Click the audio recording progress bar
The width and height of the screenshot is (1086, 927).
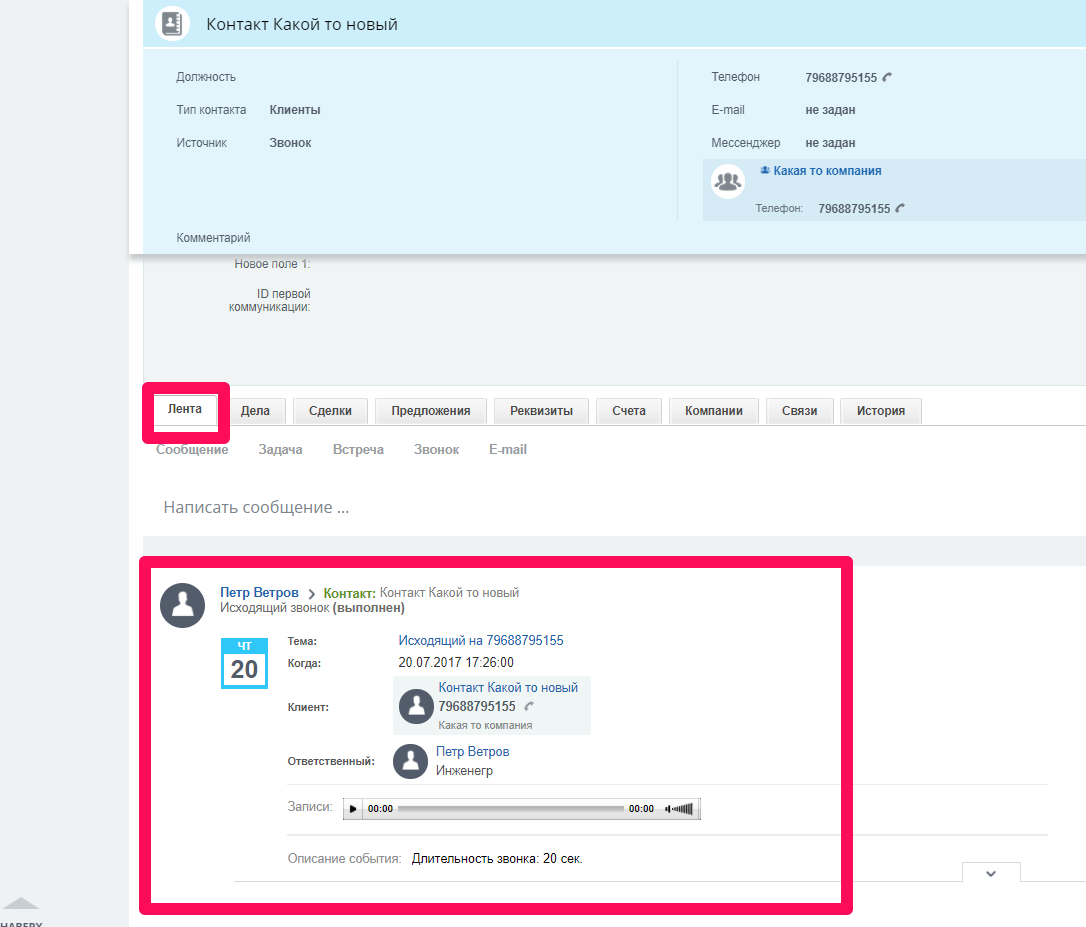tap(510, 808)
